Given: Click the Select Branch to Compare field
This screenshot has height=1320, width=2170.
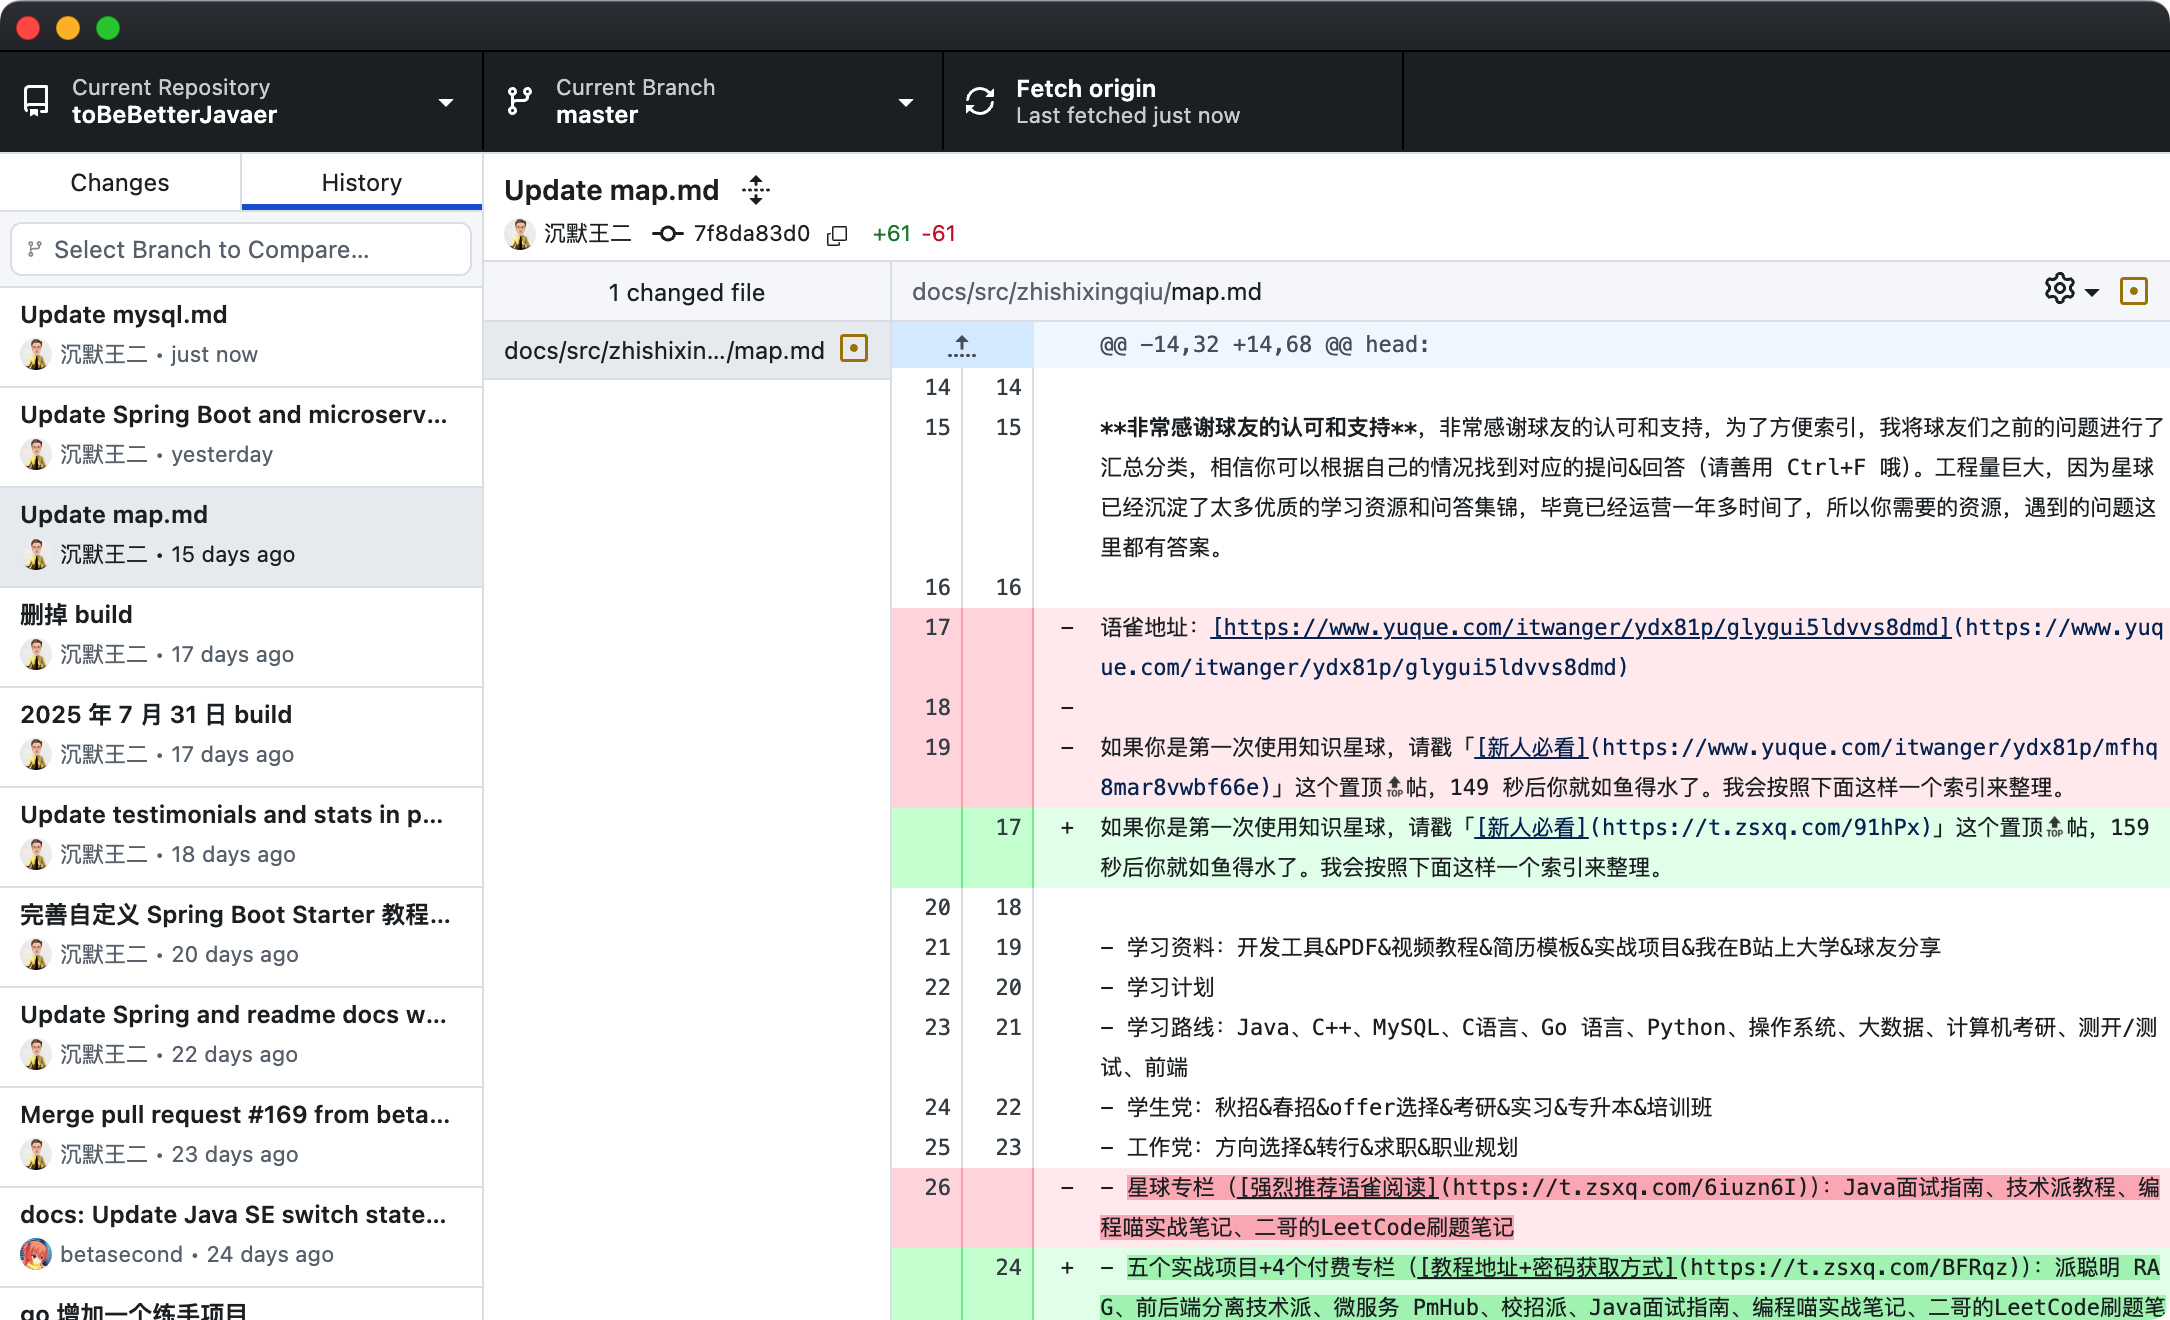Looking at the screenshot, I should 240,249.
